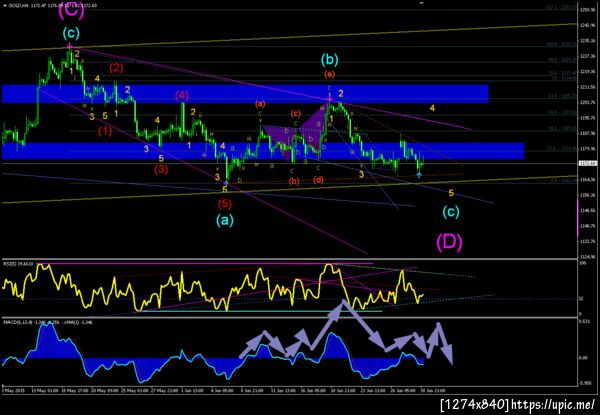Click the 11 Jun 13:00 time axis label

(x=283, y=391)
